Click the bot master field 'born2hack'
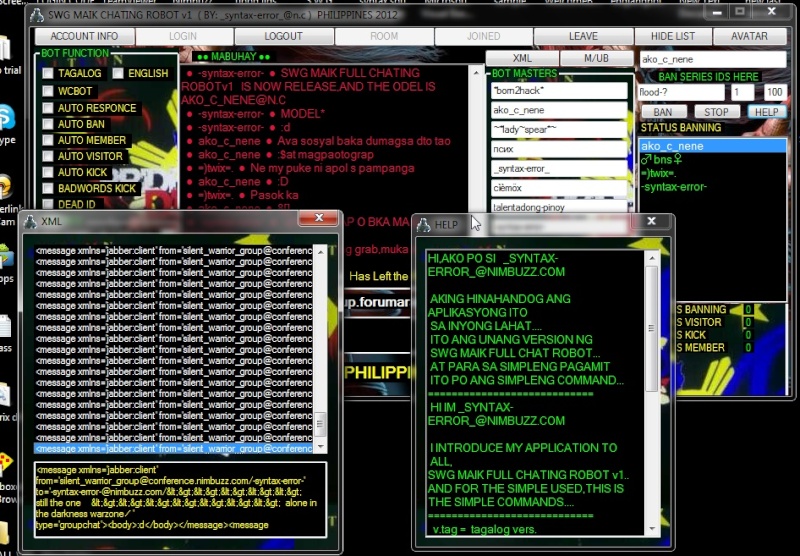Screen dimensions: 800x556 pyautogui.click(x=559, y=91)
